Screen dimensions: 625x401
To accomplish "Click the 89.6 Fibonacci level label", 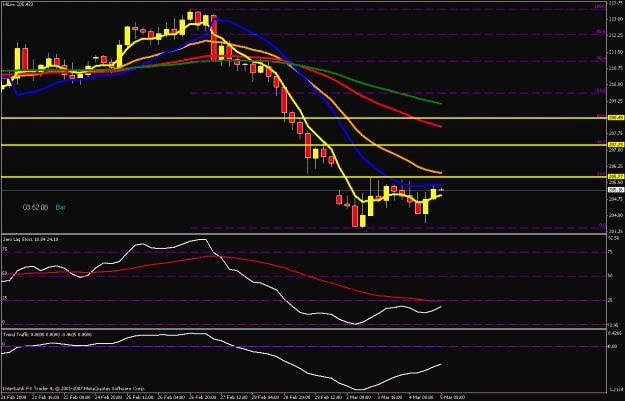I will [601, 31].
